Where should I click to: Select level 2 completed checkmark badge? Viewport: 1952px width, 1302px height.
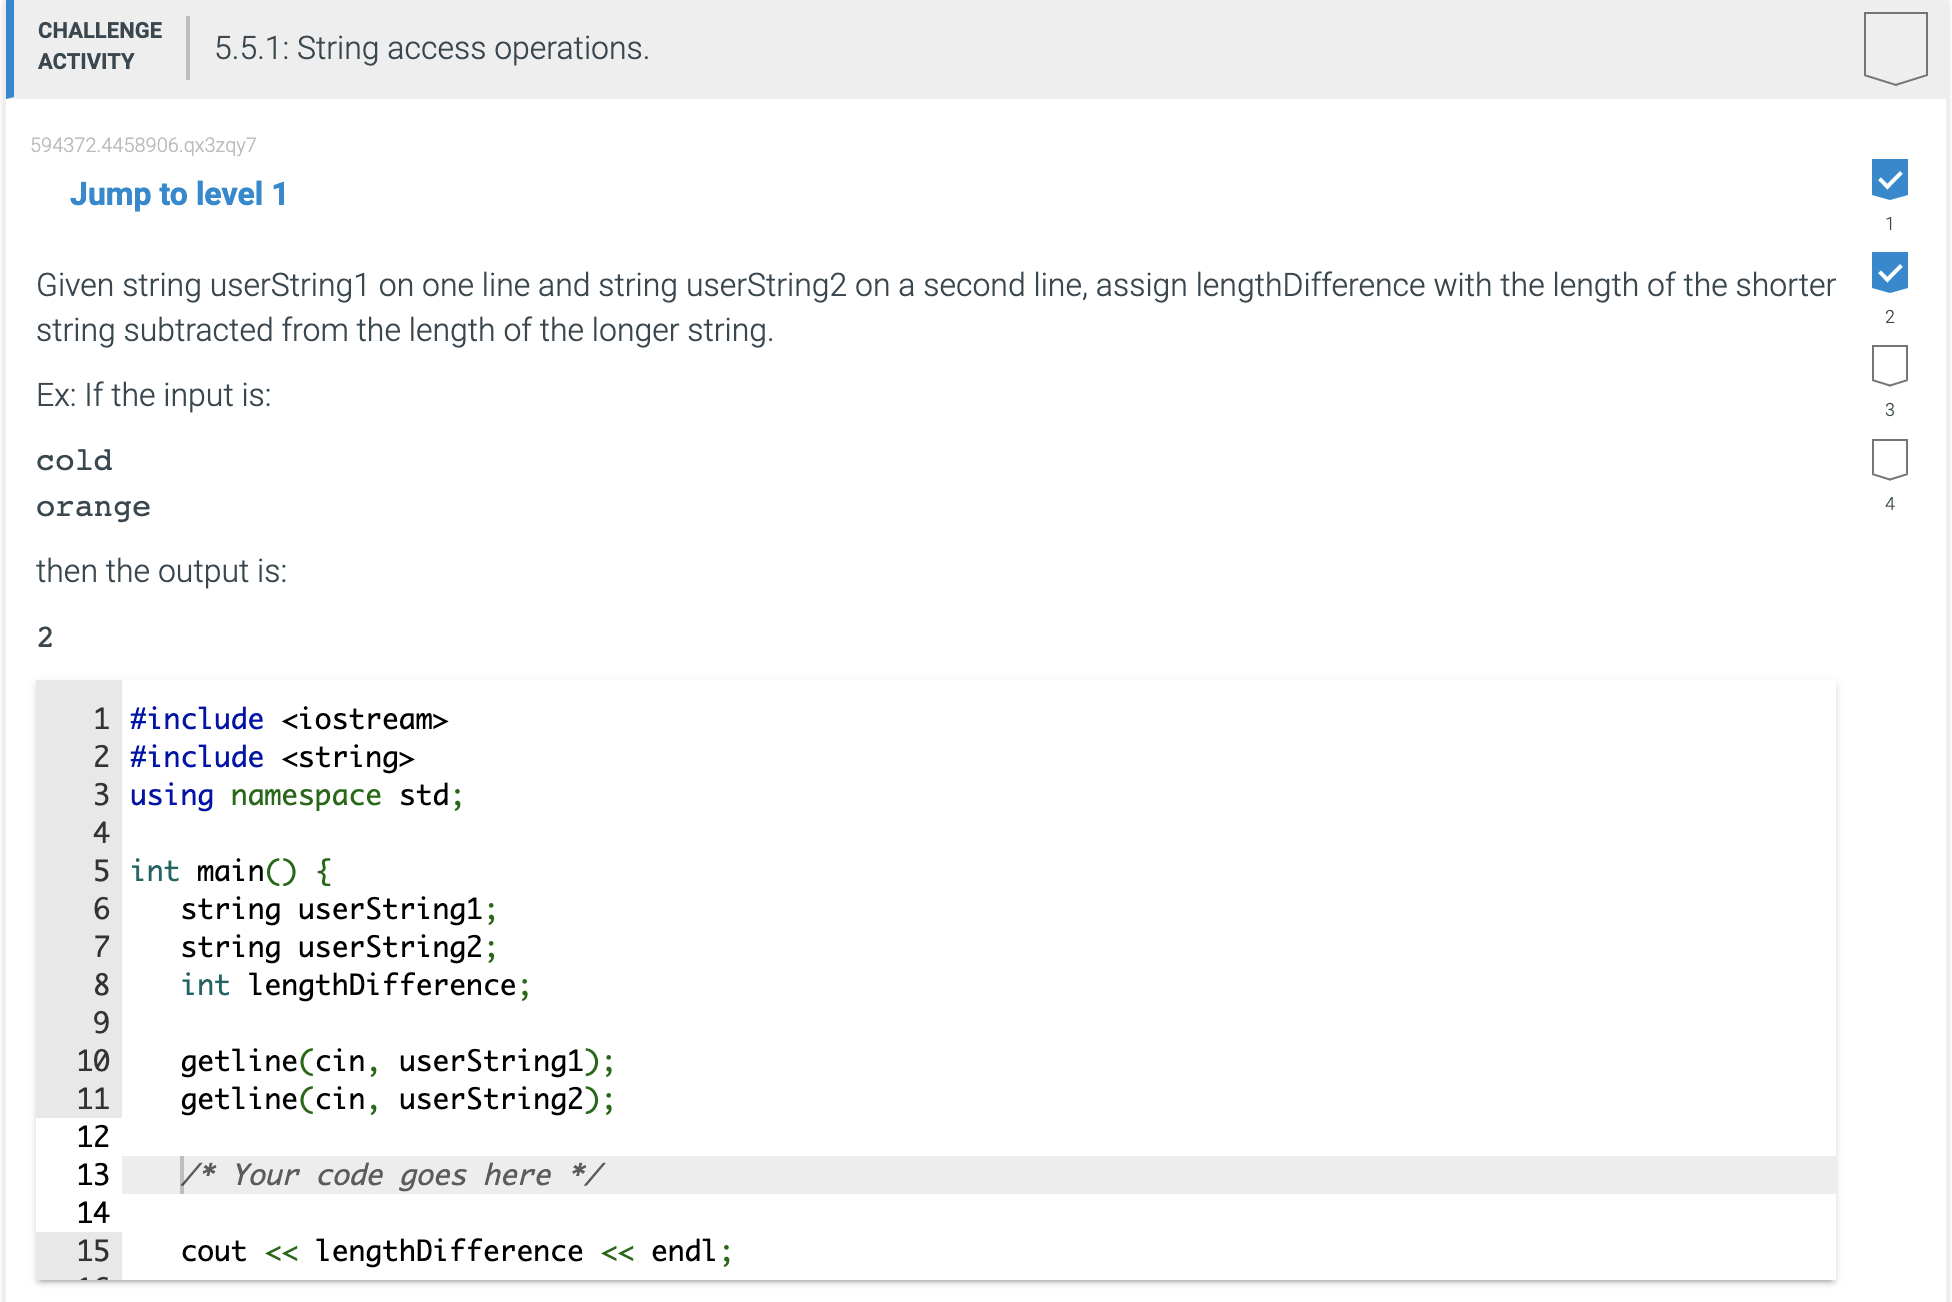pos(1888,272)
